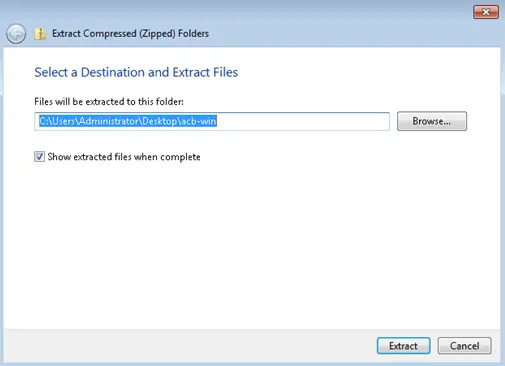Click the 'Desktop' segment of the path
The image size is (505, 366).
tap(160, 121)
